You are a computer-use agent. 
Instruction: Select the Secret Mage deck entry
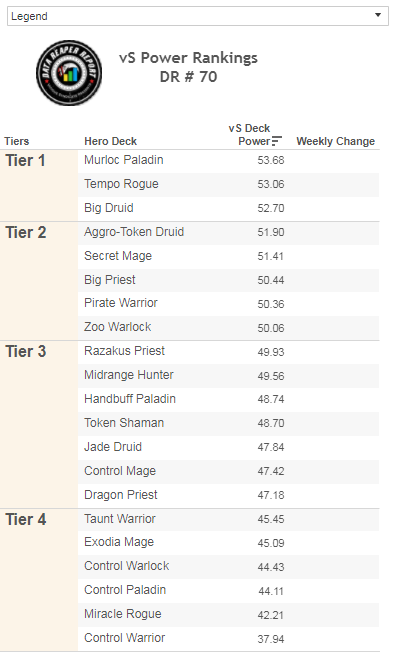click(x=118, y=256)
